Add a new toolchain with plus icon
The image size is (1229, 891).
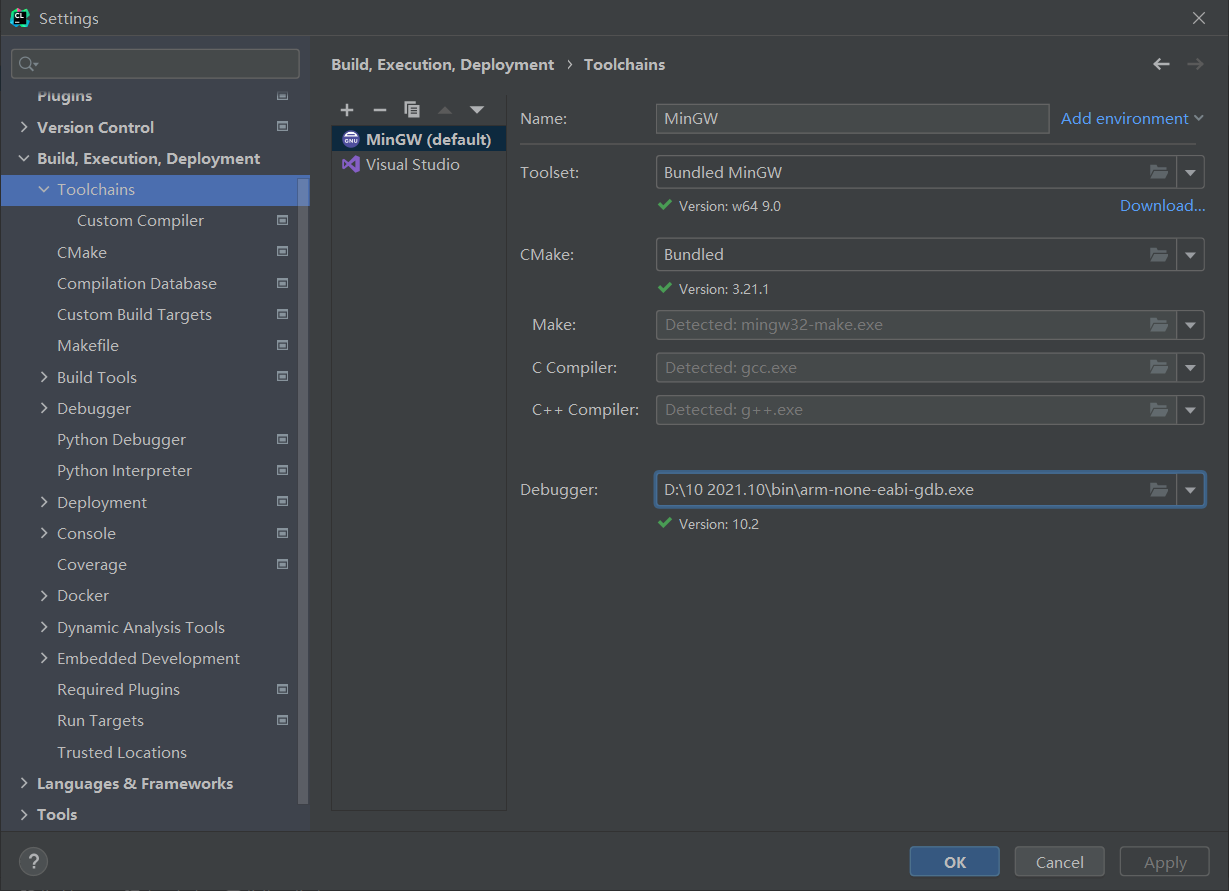pos(347,110)
